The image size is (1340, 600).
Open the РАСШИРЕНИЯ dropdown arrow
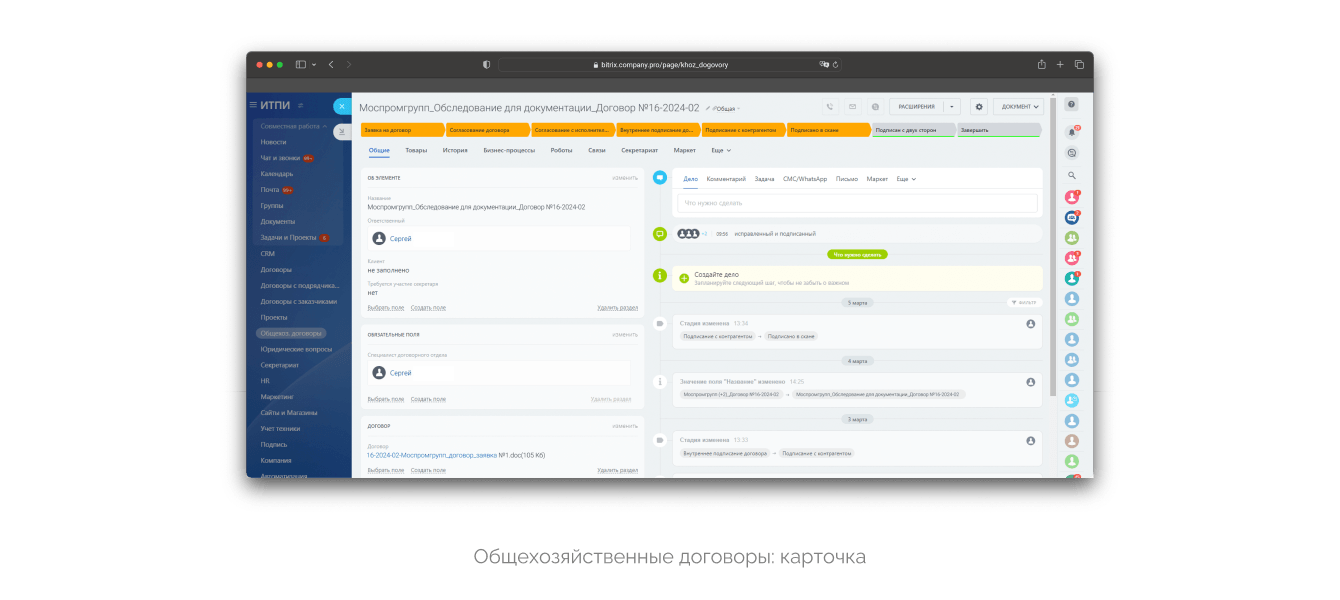tap(951, 106)
